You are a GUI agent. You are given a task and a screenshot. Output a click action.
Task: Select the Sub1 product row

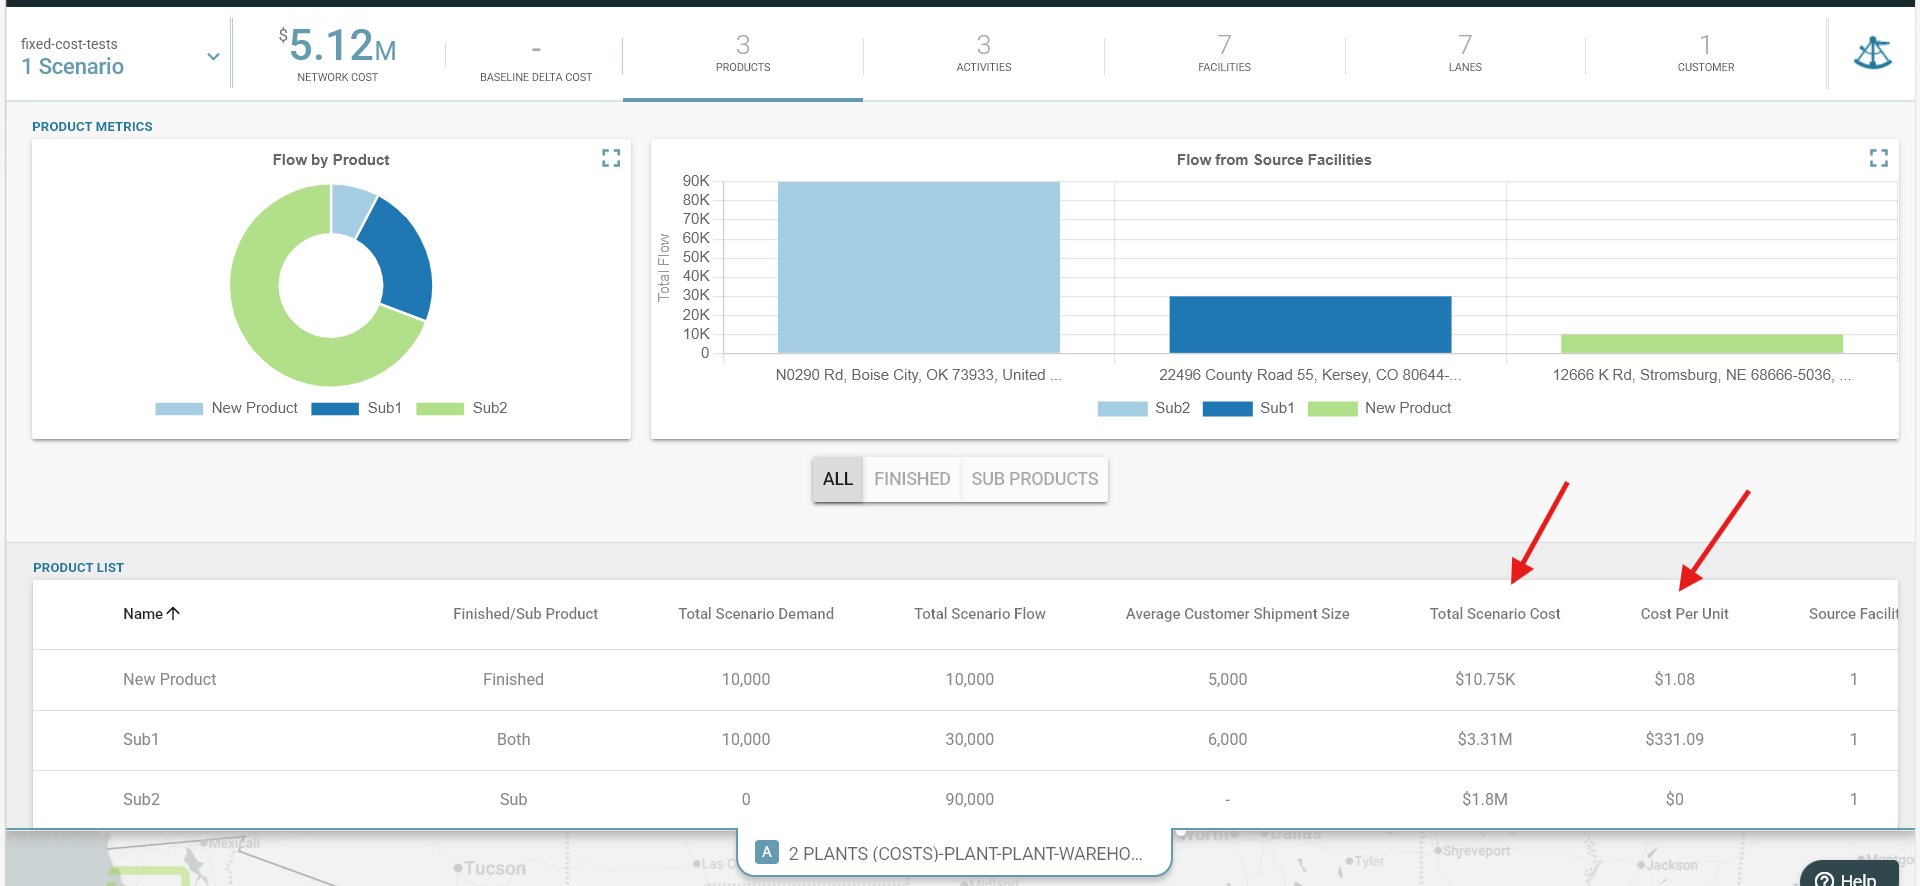965,740
